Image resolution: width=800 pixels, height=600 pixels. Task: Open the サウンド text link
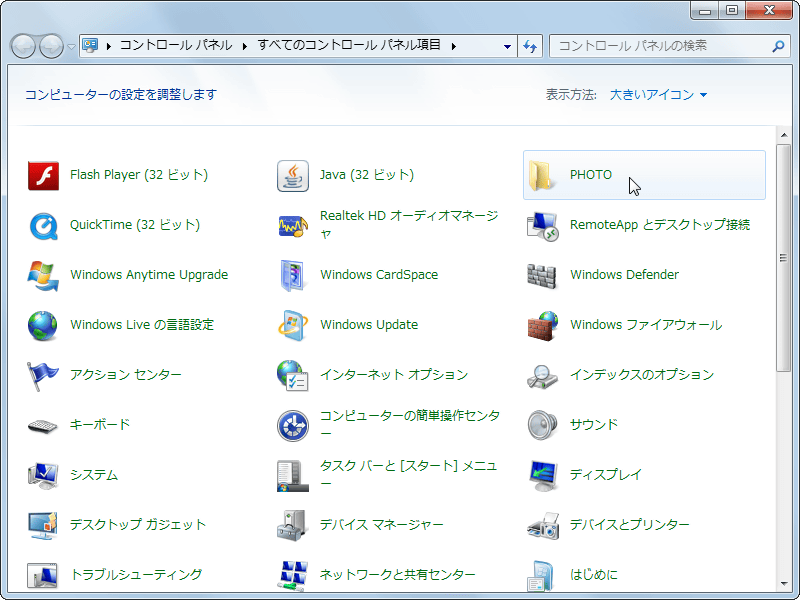(594, 424)
